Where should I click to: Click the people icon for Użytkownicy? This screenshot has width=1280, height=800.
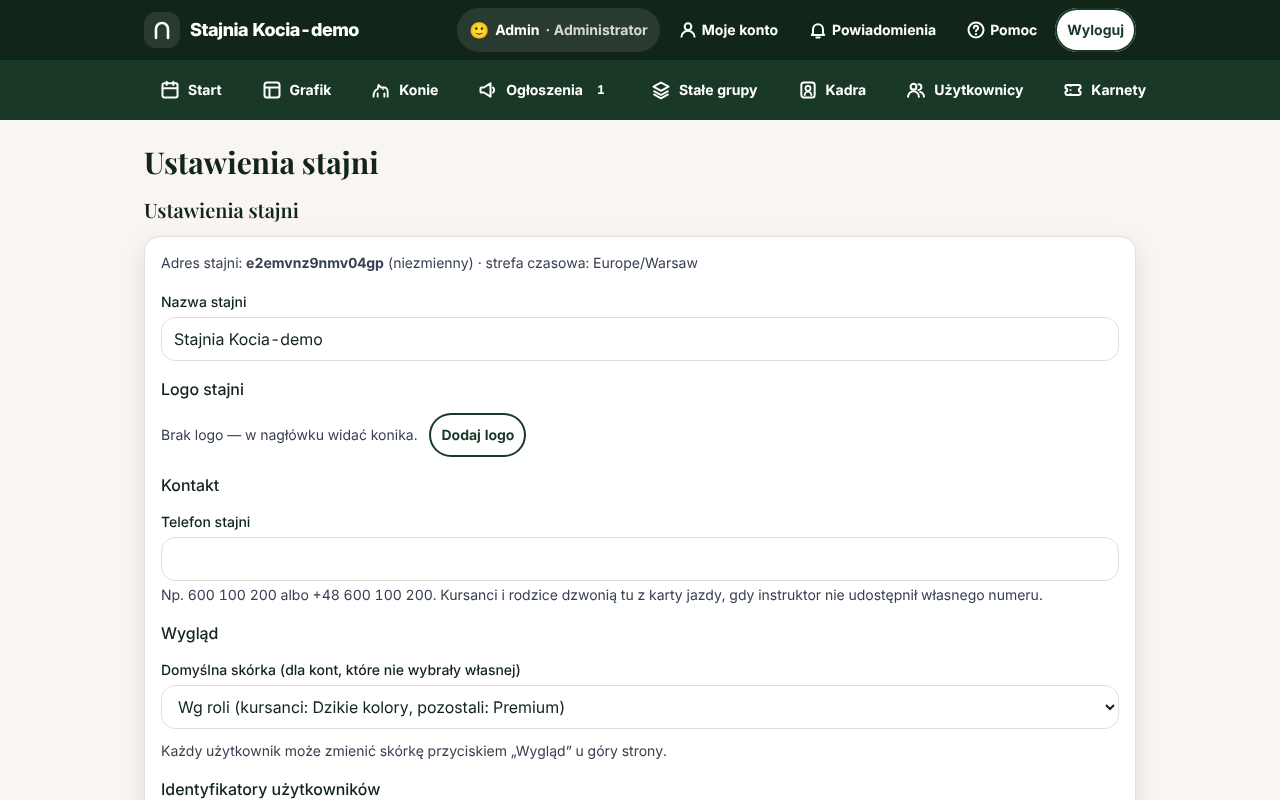[916, 90]
